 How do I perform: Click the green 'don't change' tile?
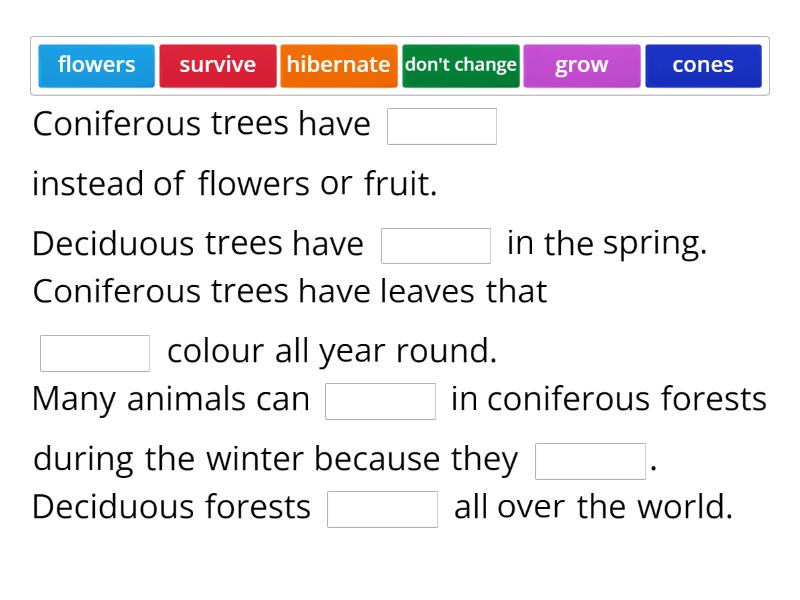461,65
